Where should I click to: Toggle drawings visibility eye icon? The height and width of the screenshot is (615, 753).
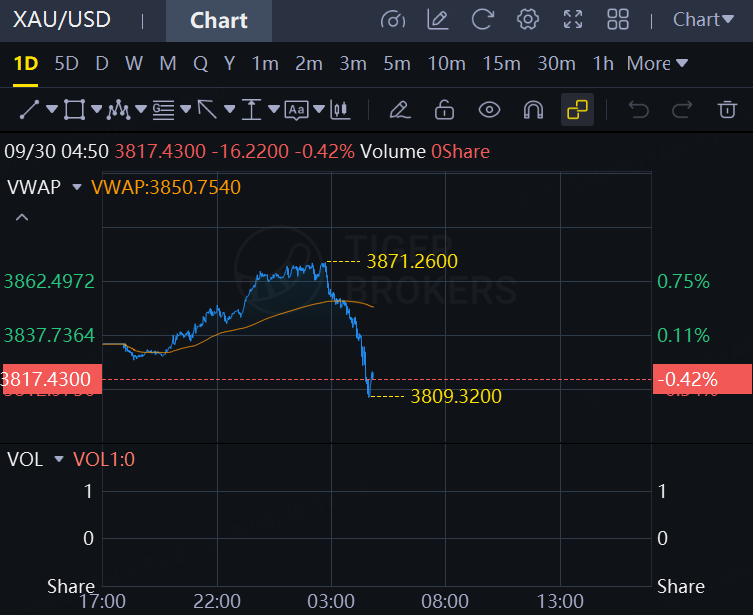coord(489,110)
